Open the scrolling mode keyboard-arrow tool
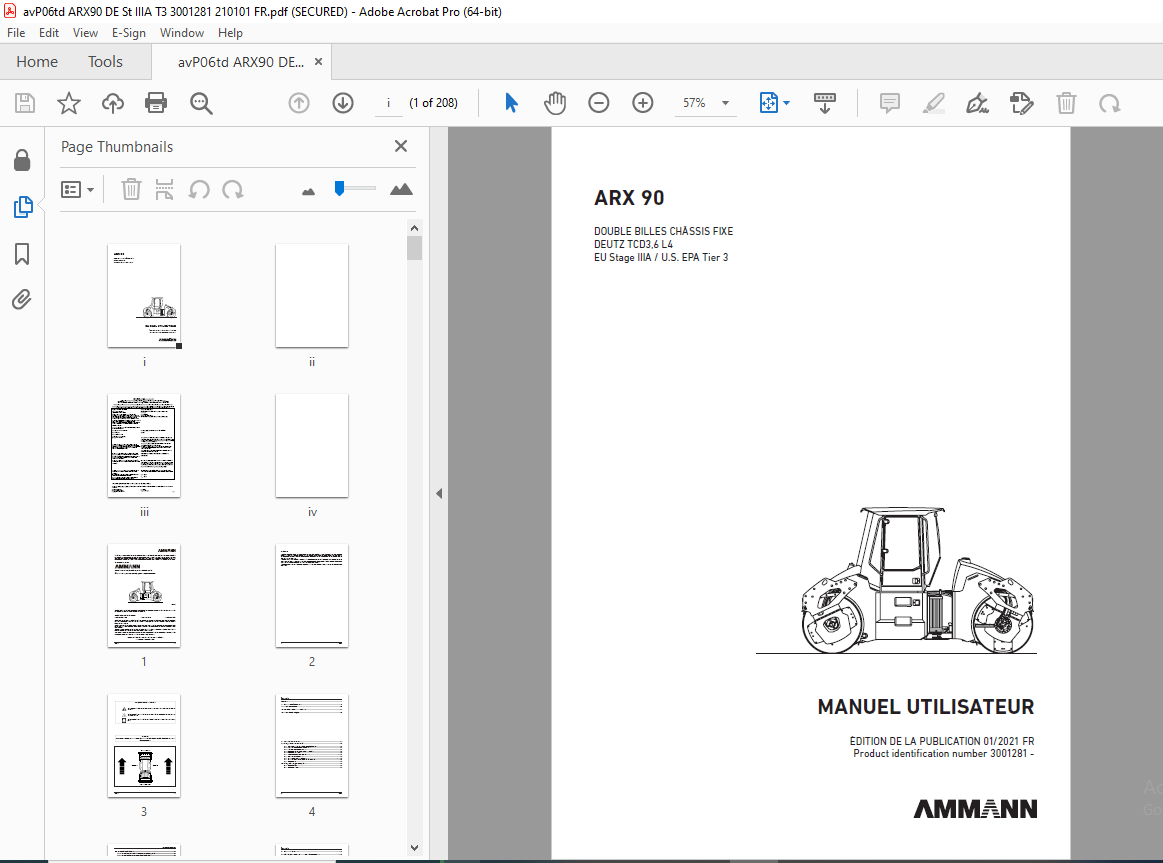The height and width of the screenshot is (863, 1163). point(825,103)
